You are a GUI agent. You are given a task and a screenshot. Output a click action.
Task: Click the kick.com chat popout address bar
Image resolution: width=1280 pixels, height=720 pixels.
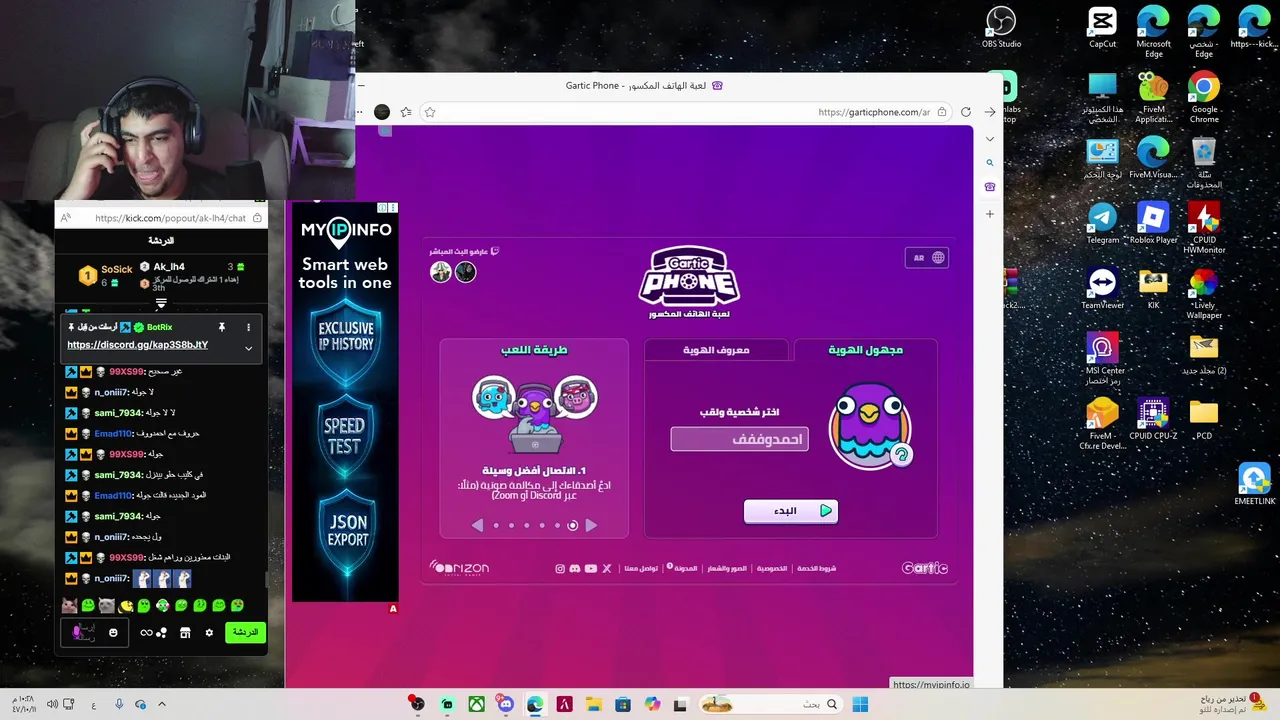[161, 218]
